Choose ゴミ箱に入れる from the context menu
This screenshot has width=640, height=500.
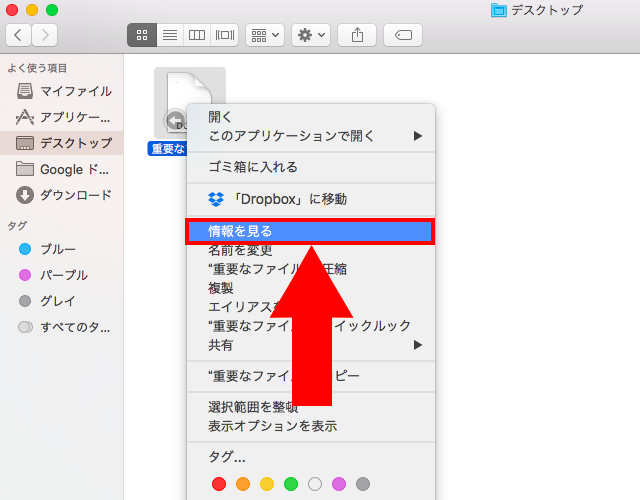[252, 167]
